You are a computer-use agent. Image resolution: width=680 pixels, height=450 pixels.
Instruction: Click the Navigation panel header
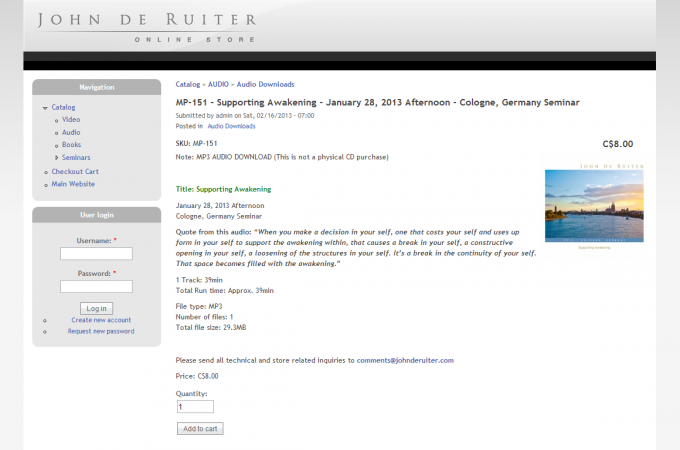[x=97, y=87]
